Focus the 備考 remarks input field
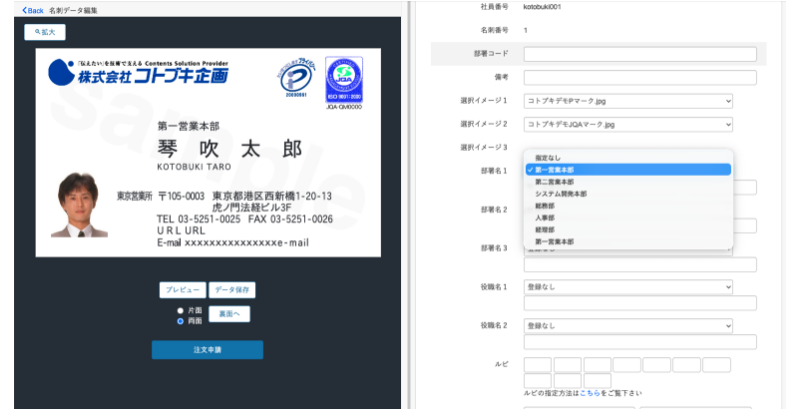The width and height of the screenshot is (800, 410). point(640,78)
